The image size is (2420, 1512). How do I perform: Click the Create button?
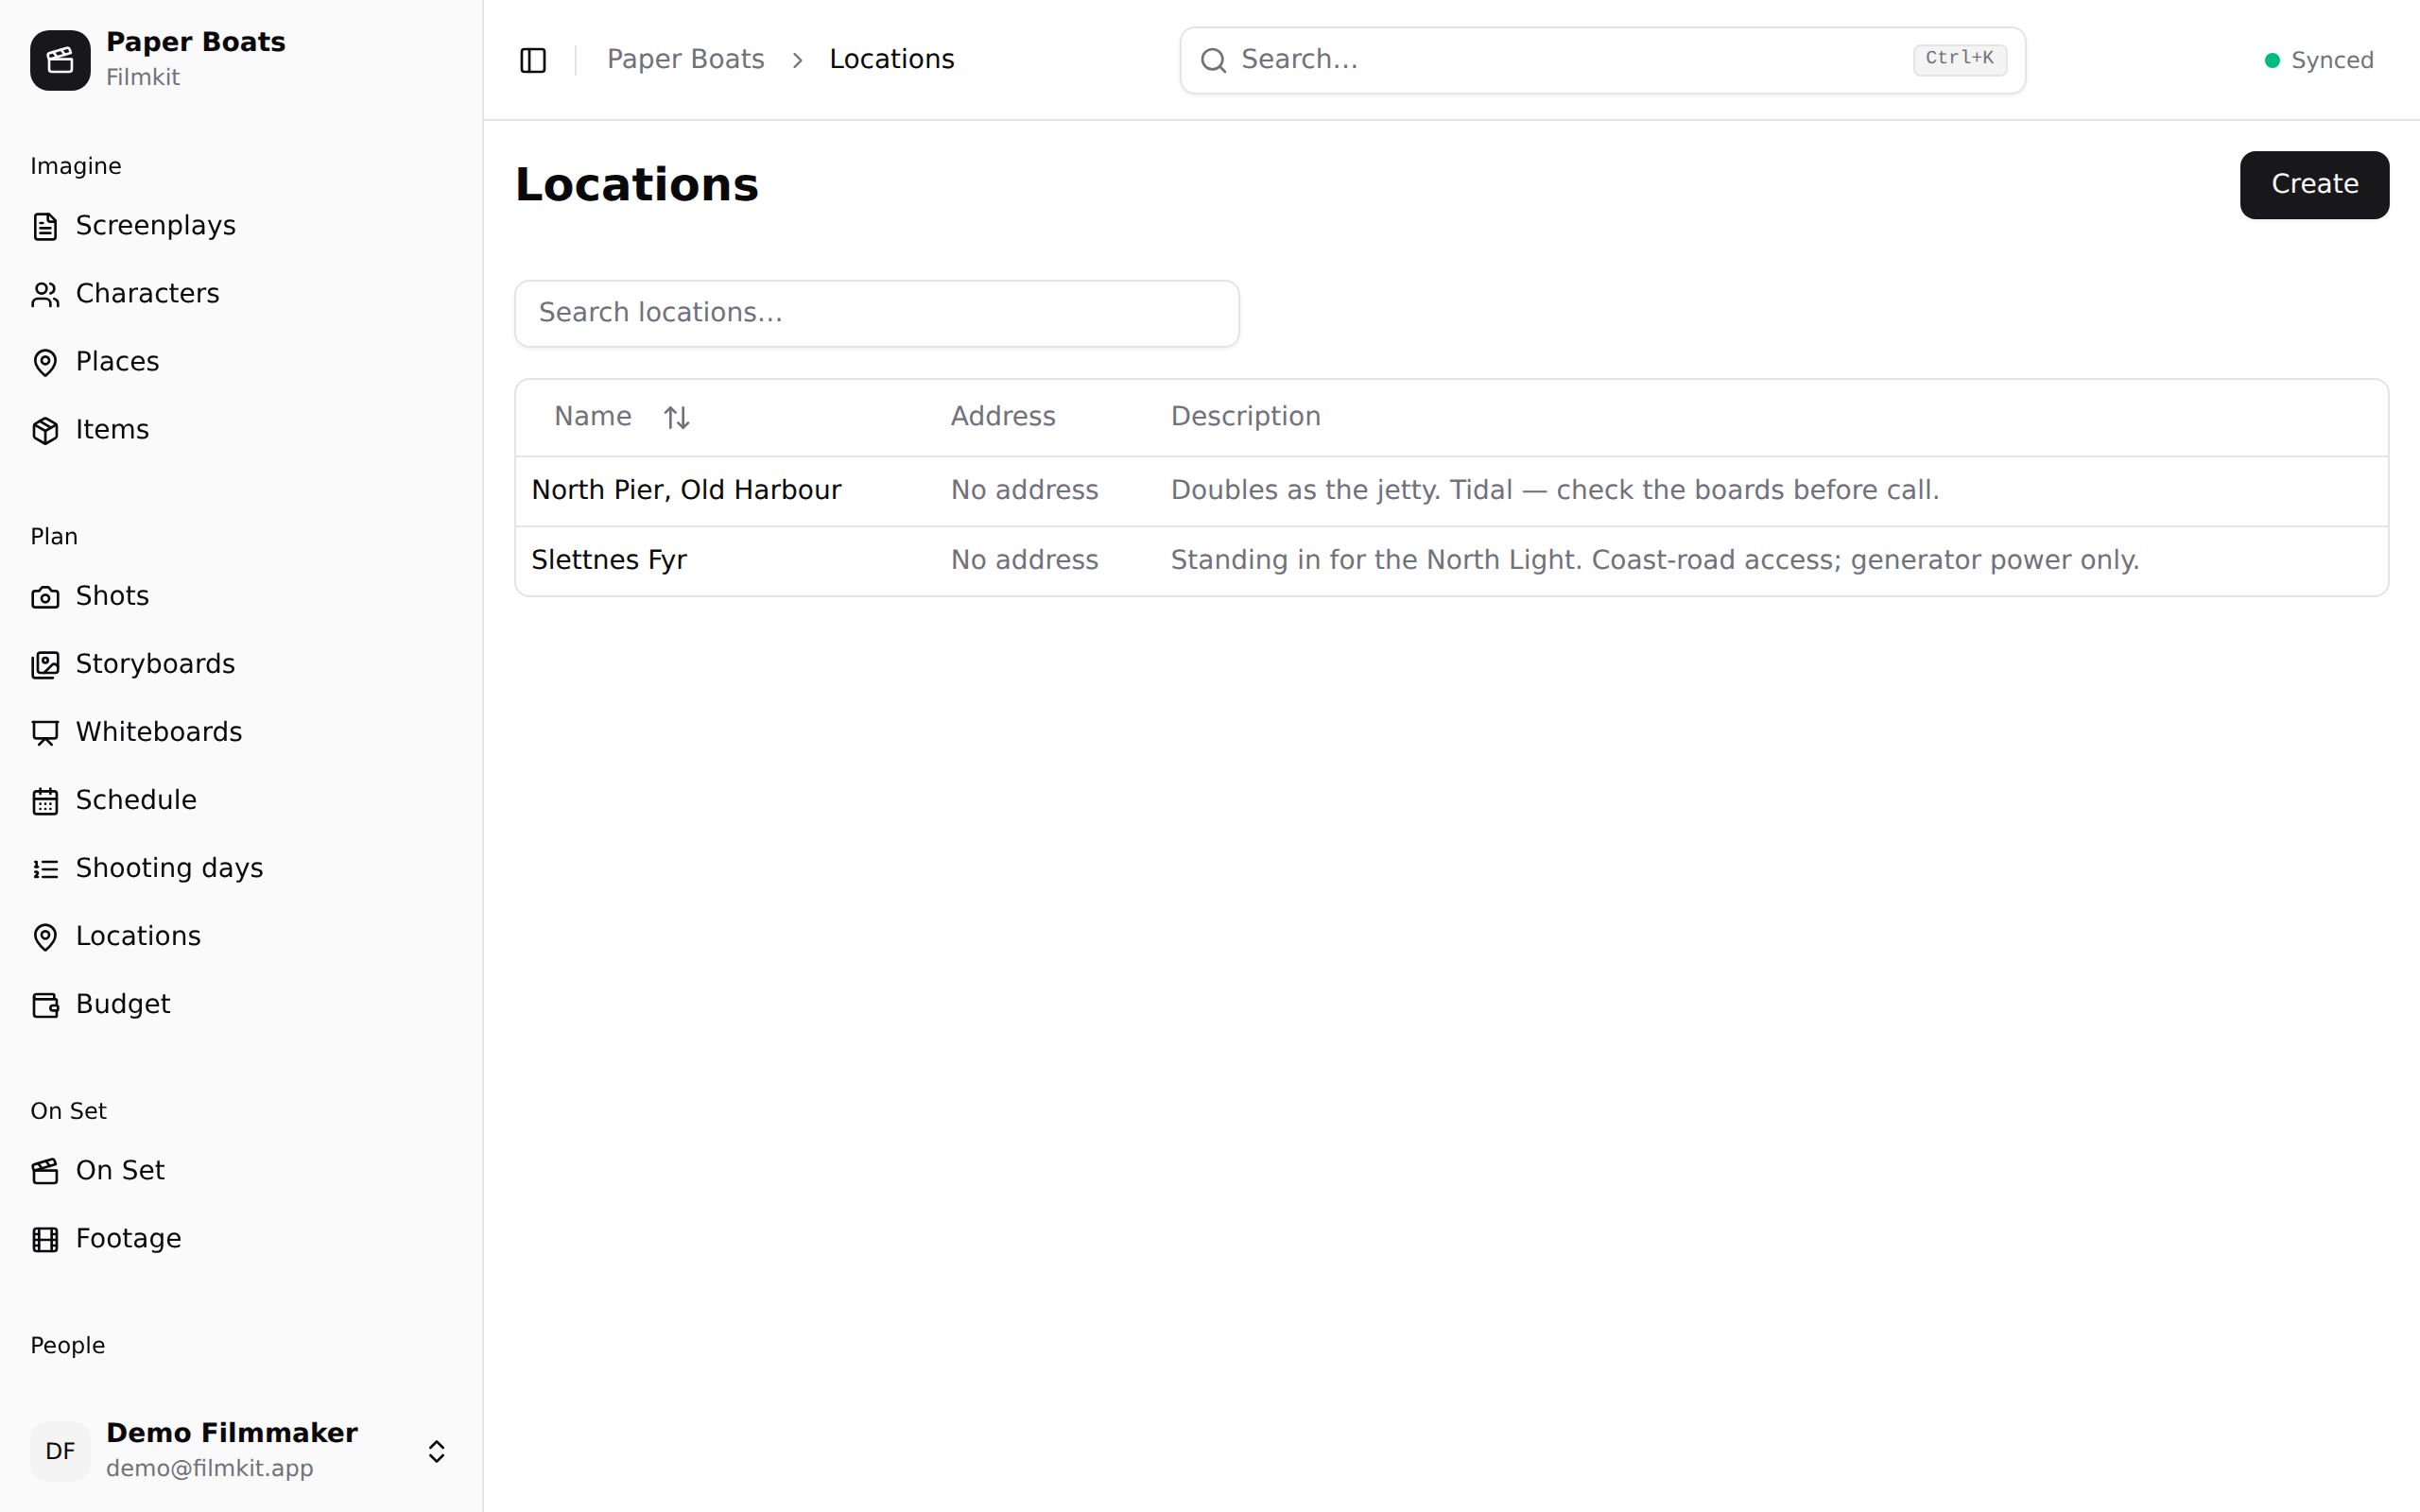pos(2314,185)
